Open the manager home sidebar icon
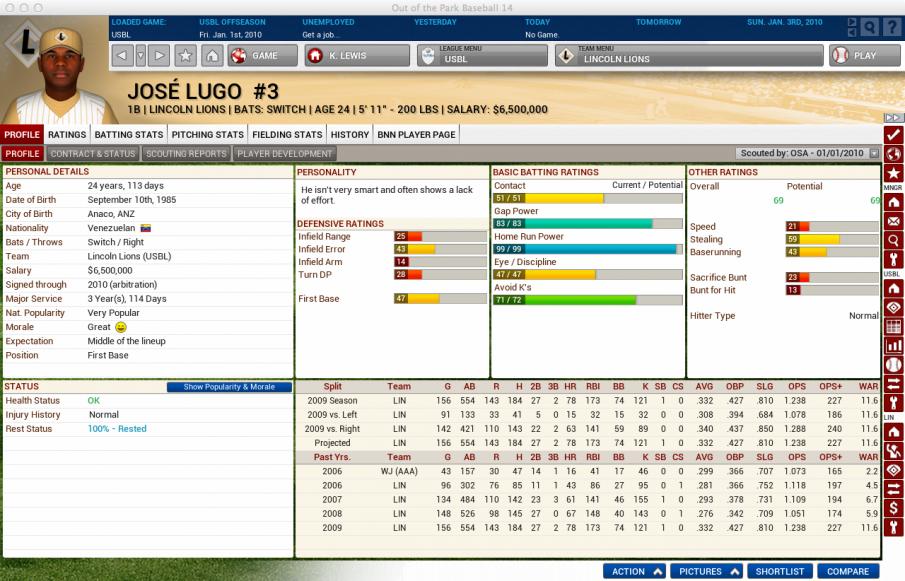The height and width of the screenshot is (581, 905). click(893, 202)
